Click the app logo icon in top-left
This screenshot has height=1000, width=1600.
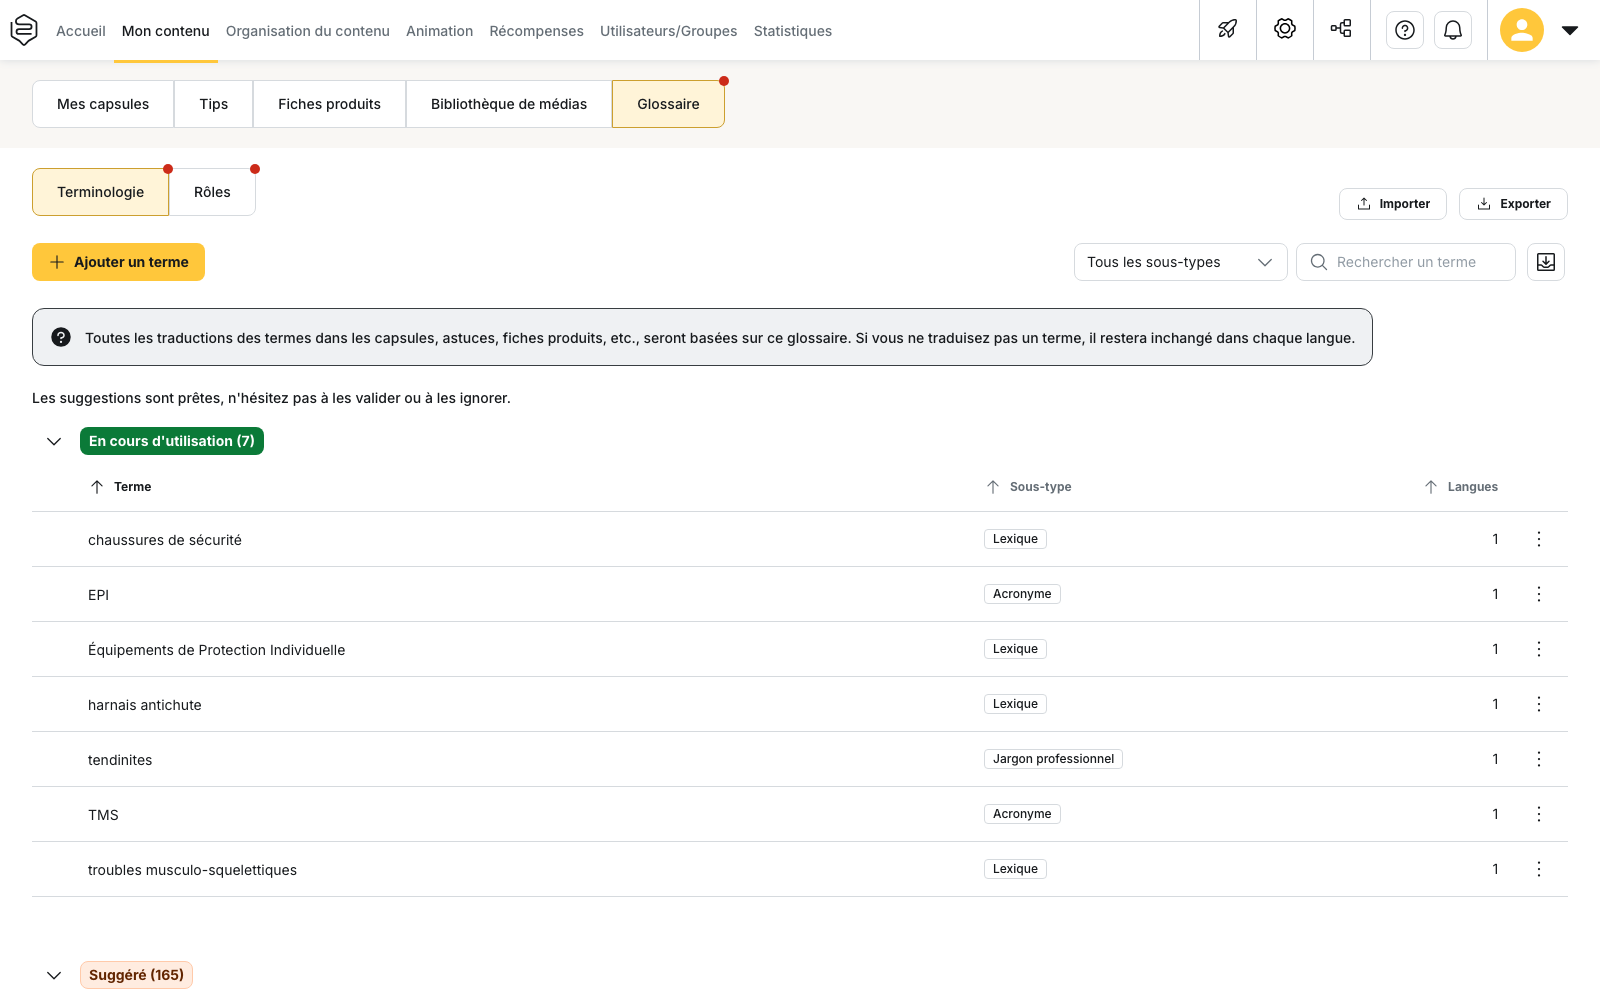click(24, 30)
